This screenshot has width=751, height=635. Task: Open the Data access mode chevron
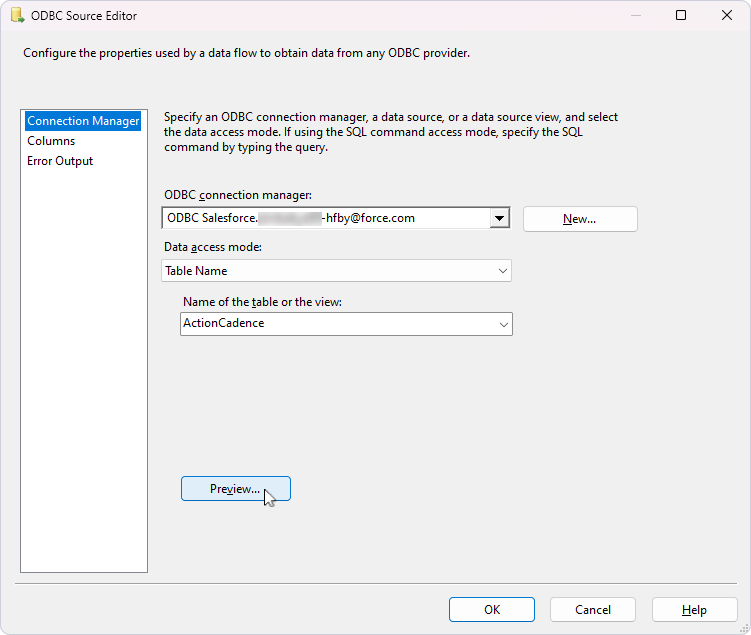[502, 271]
